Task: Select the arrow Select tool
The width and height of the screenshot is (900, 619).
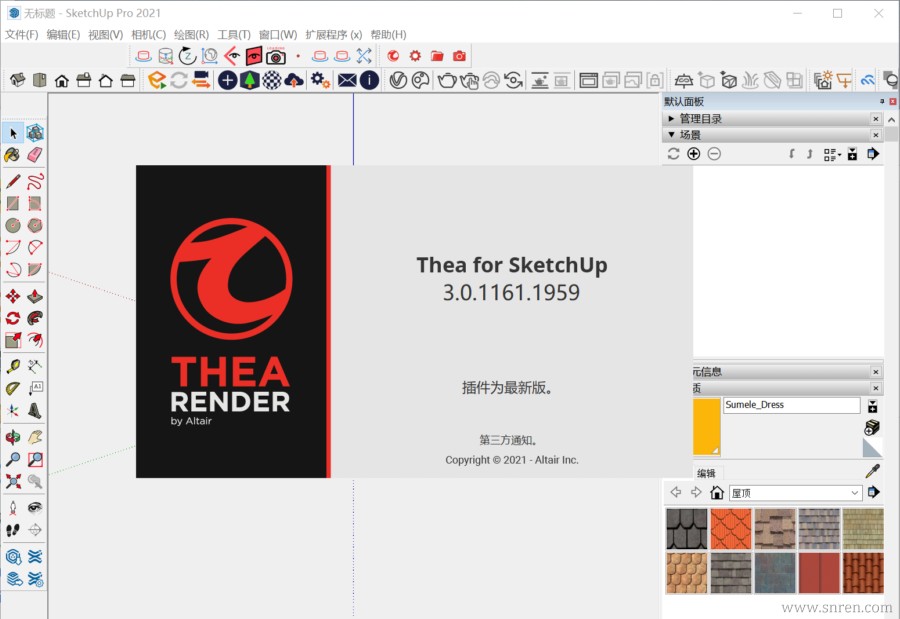Action: point(13,133)
